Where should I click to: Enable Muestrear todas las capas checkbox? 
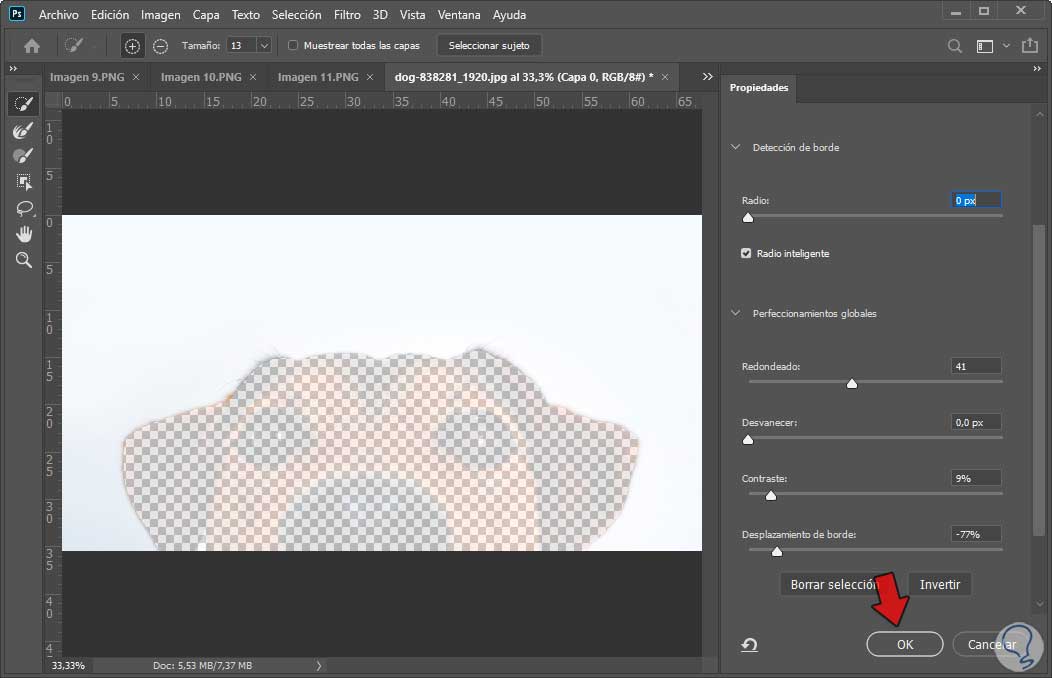[293, 46]
